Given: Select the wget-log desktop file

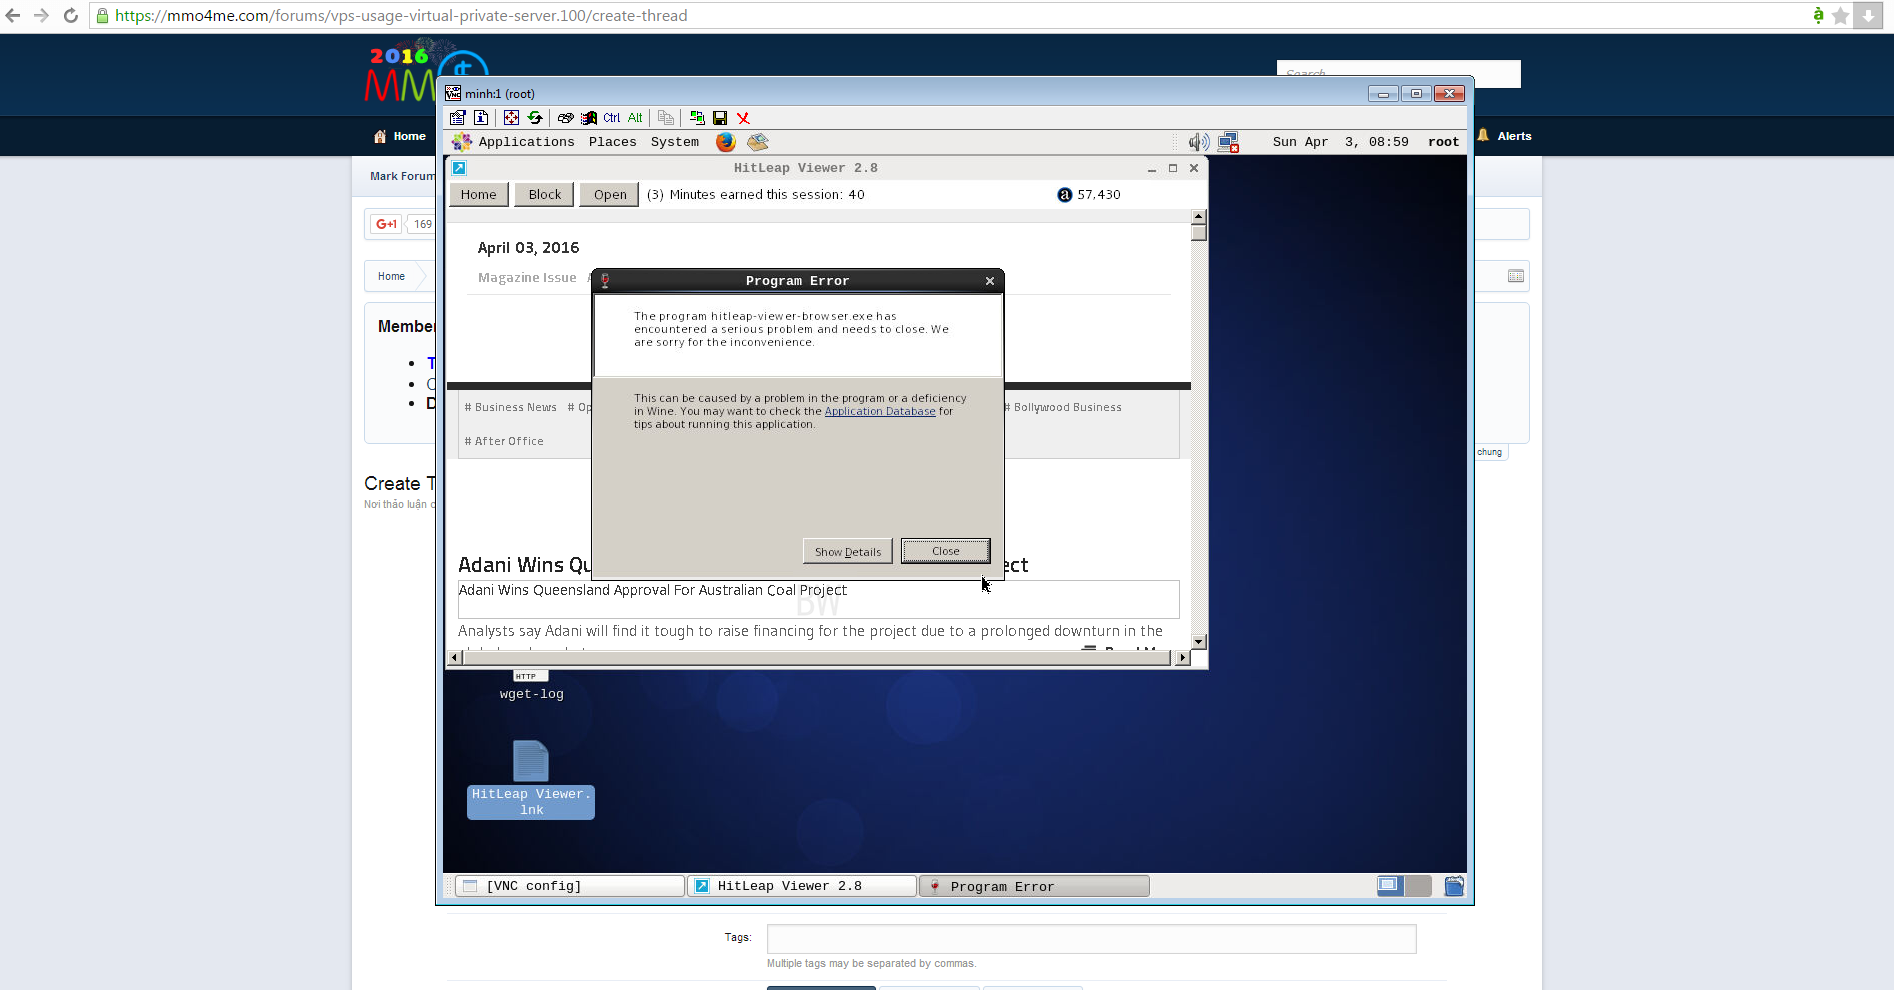Looking at the screenshot, I should point(531,686).
